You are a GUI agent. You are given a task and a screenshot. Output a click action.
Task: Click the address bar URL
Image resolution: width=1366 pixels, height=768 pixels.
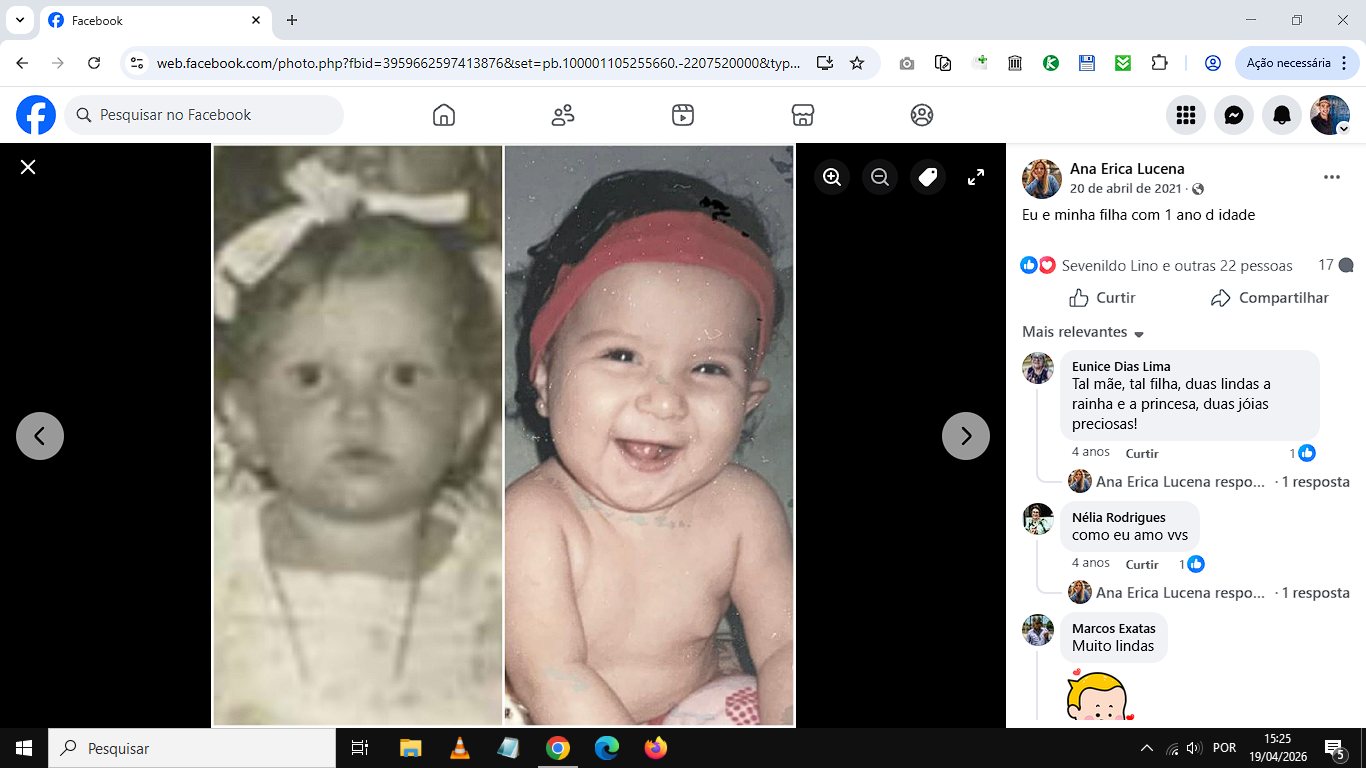click(478, 63)
